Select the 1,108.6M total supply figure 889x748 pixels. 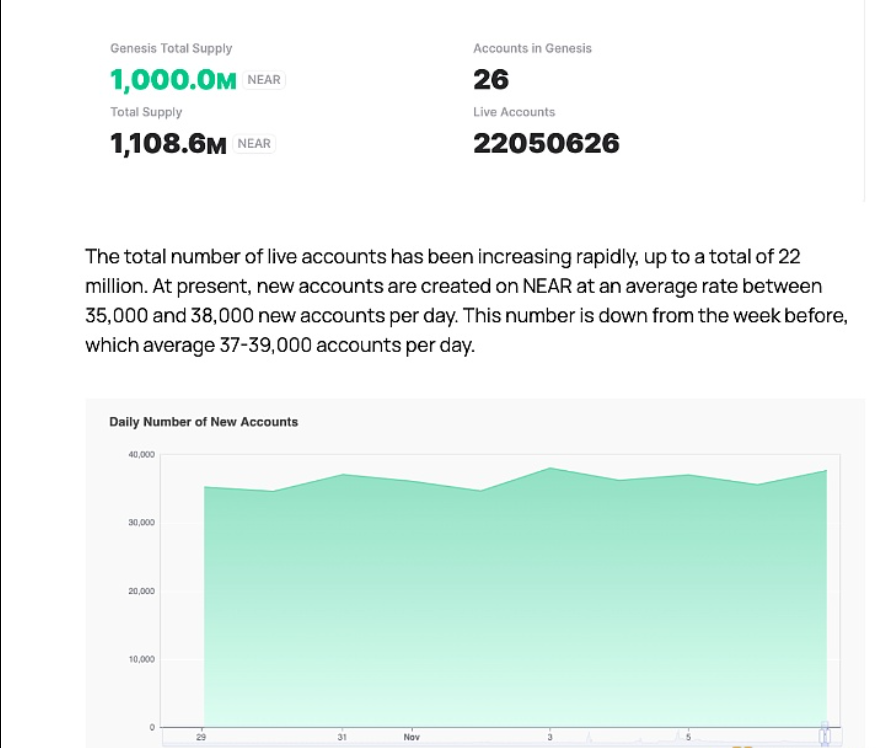coord(168,145)
